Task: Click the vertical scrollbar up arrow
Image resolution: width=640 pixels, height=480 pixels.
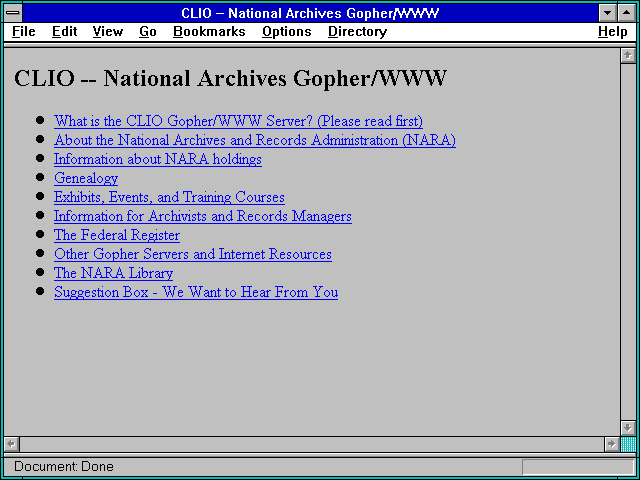Action: (628, 56)
